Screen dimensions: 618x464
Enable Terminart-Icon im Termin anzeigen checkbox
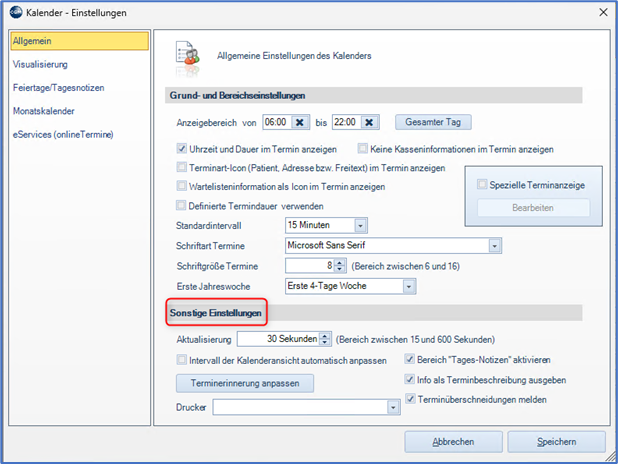click(x=181, y=167)
